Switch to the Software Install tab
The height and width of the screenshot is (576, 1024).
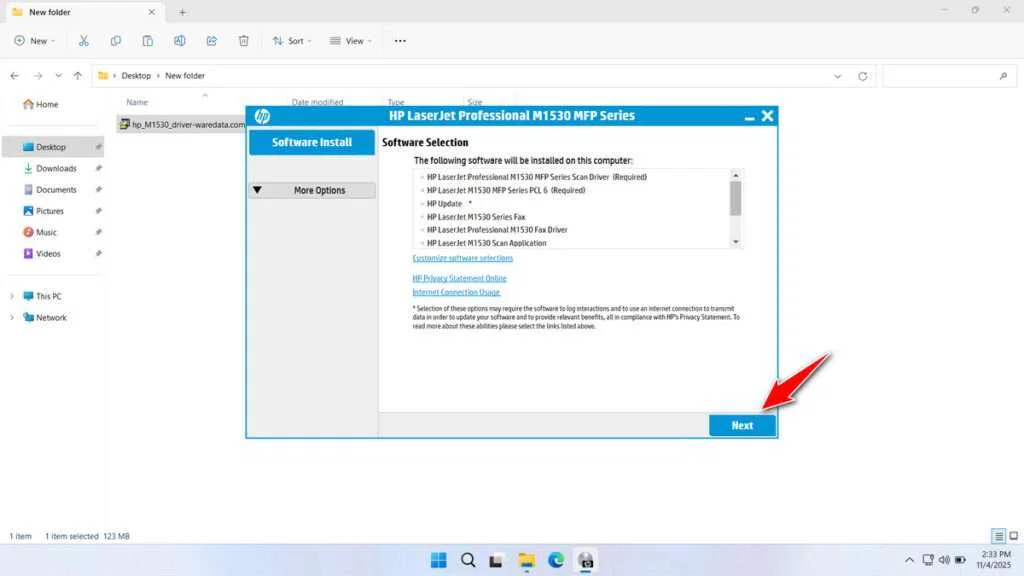pos(311,142)
